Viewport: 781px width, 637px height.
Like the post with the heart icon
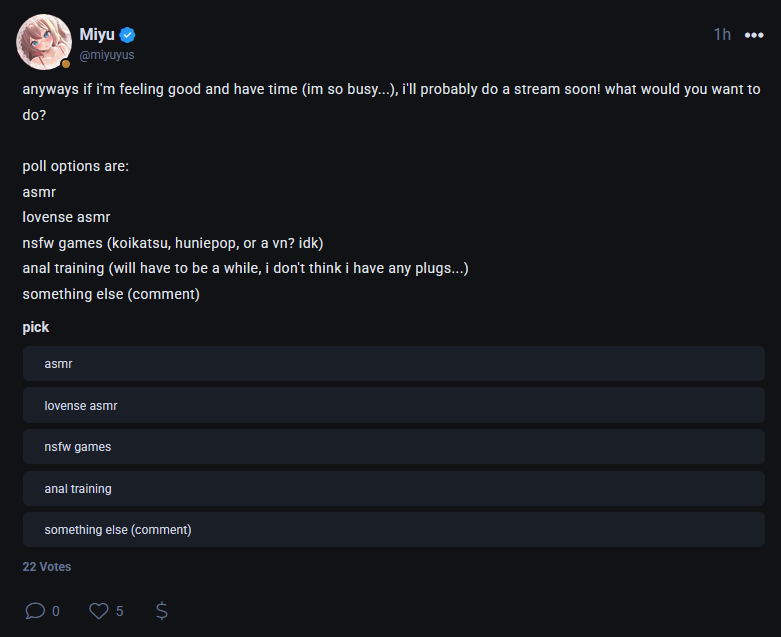click(98, 610)
